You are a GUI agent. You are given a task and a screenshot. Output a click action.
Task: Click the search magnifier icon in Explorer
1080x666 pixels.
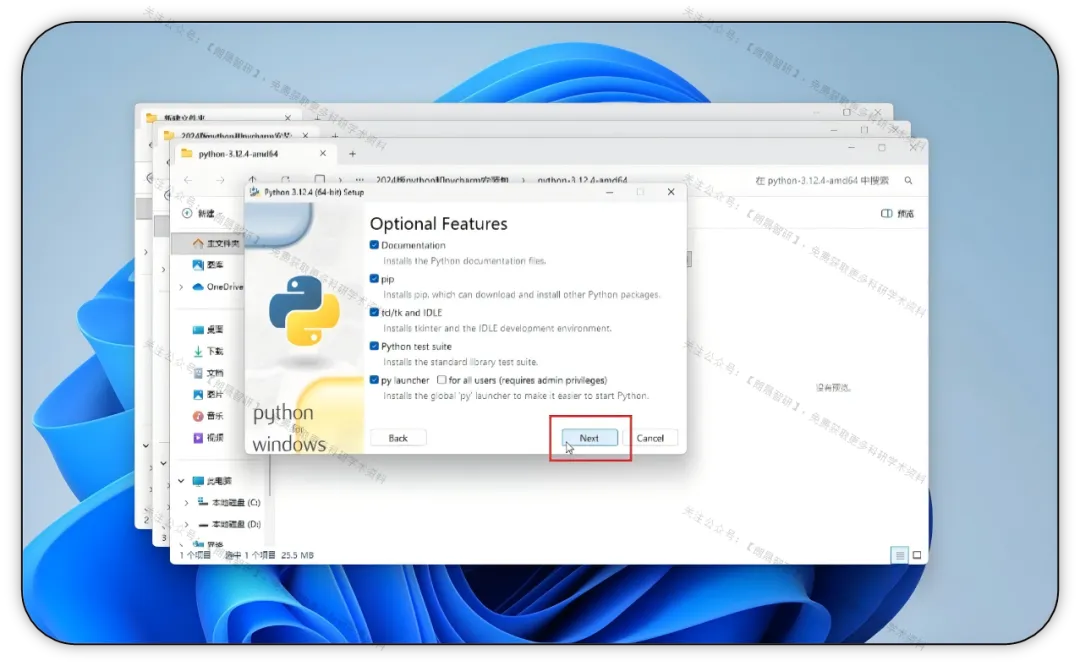coord(908,180)
